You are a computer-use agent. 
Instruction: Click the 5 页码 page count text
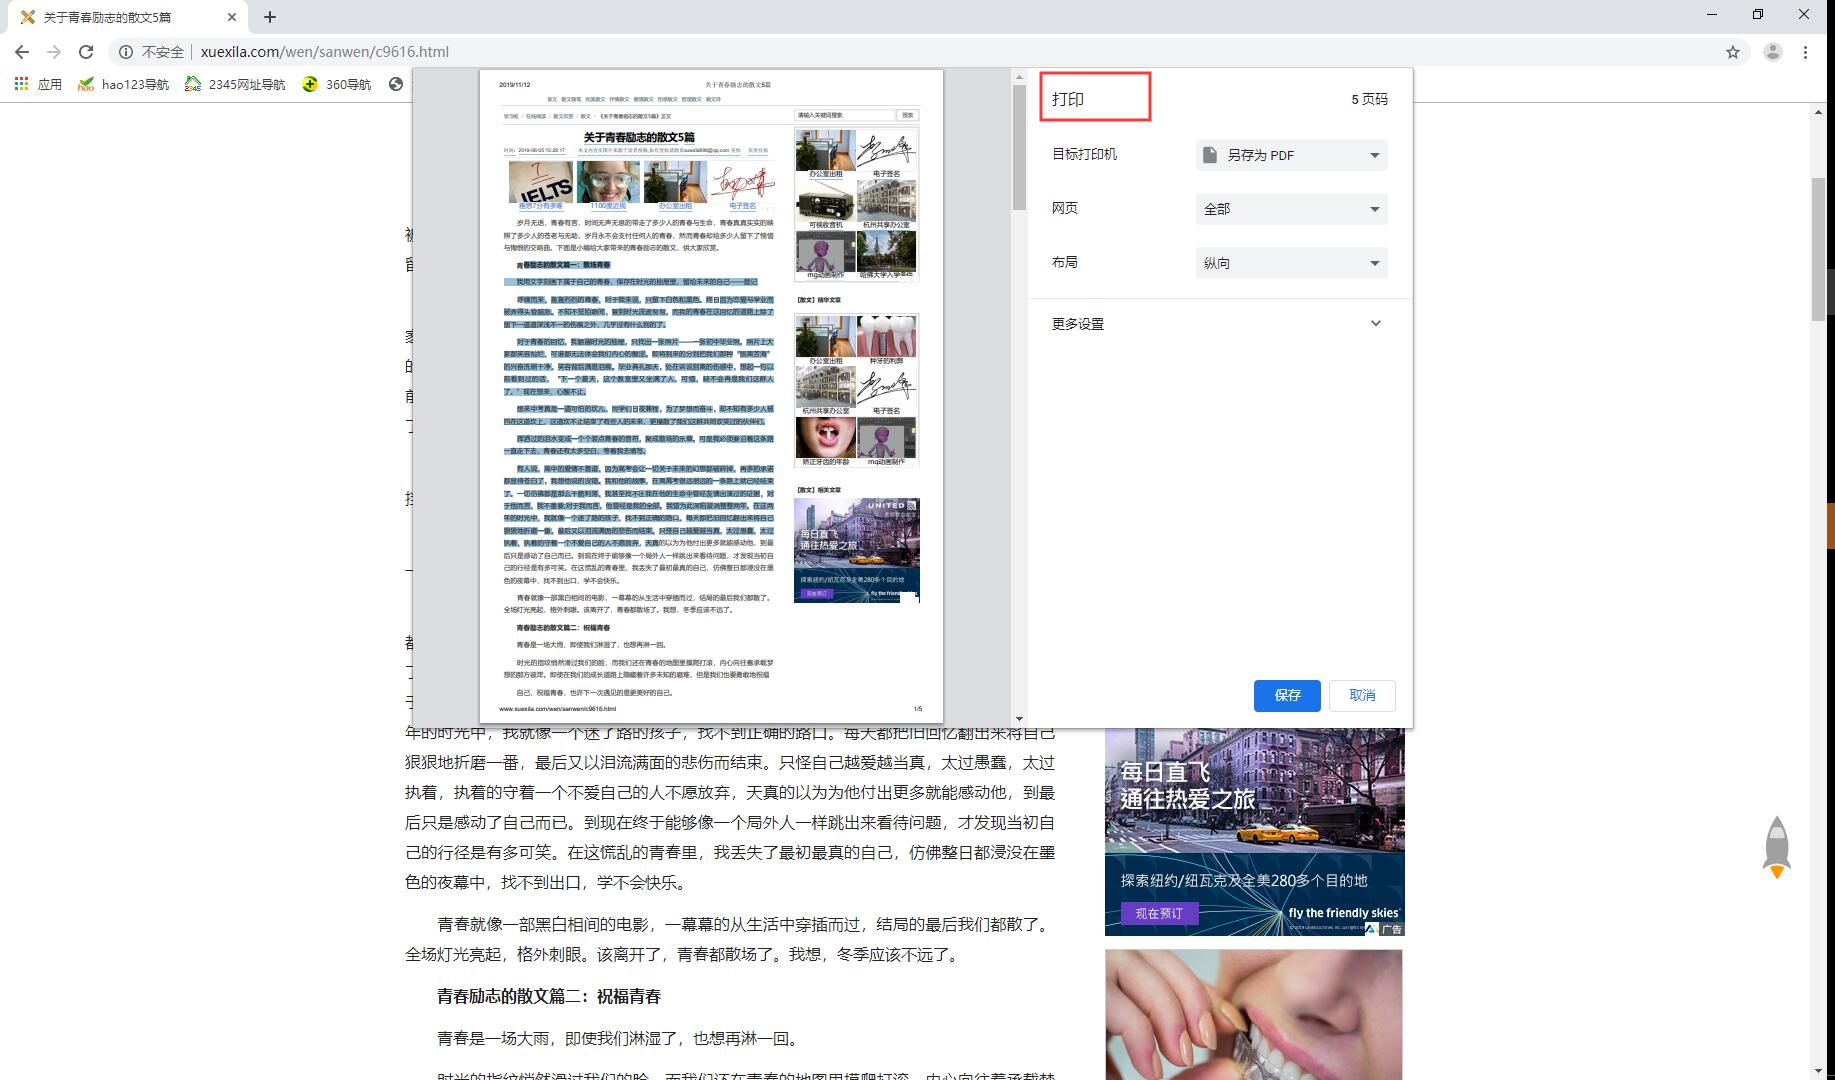[x=1369, y=99]
